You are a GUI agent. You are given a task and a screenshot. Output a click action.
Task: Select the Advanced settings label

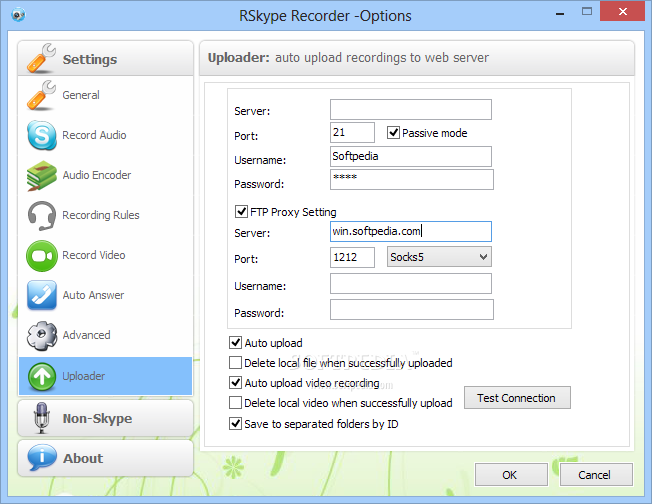86,335
